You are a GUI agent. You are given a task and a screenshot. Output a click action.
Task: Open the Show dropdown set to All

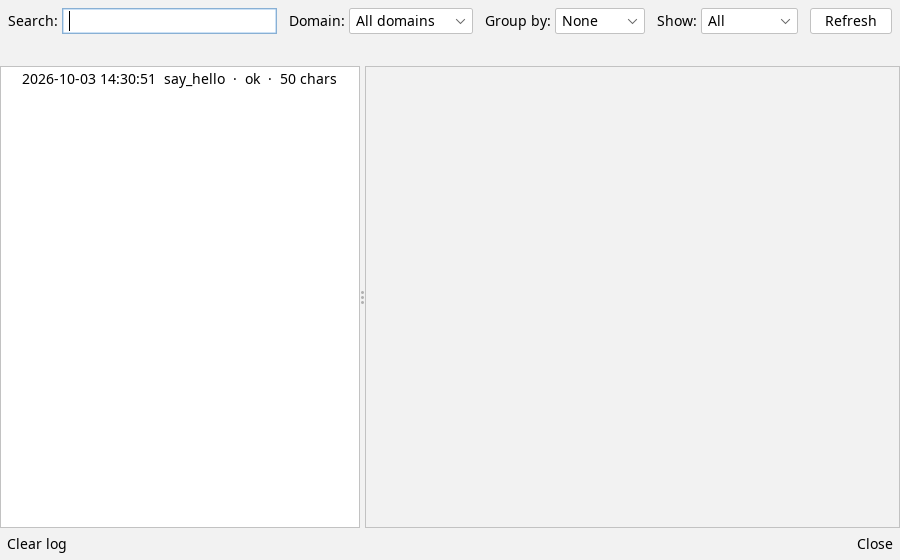pos(749,21)
